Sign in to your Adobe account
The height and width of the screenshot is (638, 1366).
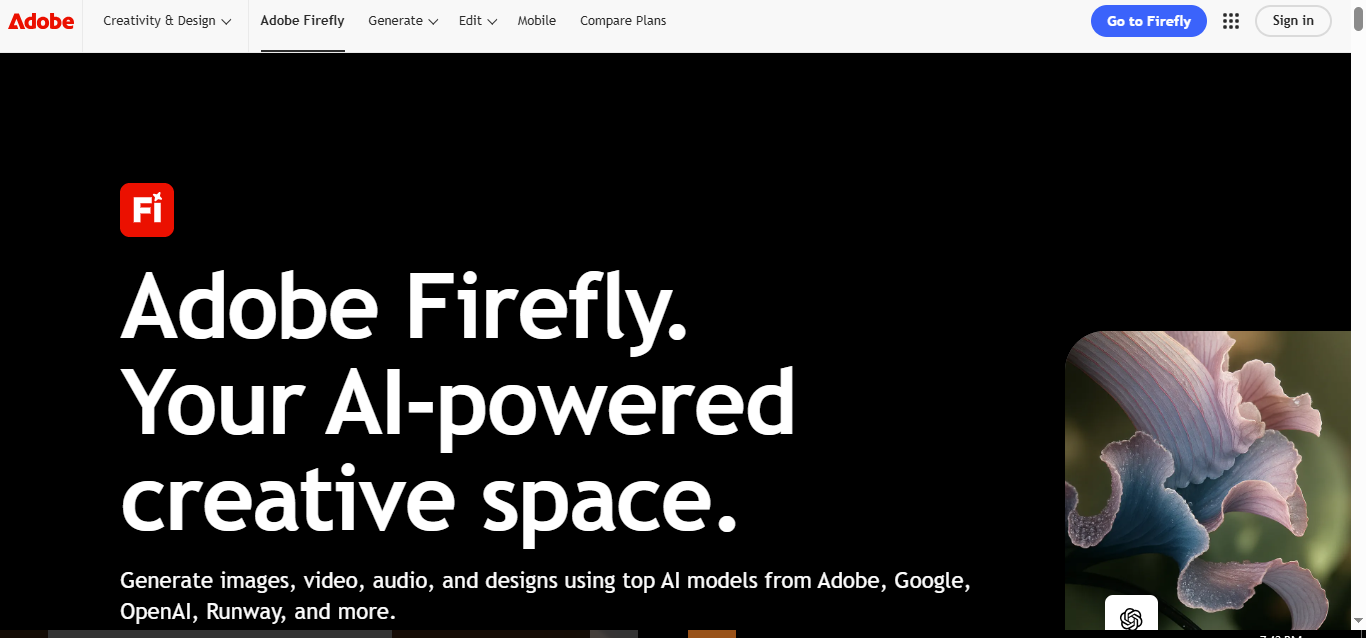tap(1293, 20)
